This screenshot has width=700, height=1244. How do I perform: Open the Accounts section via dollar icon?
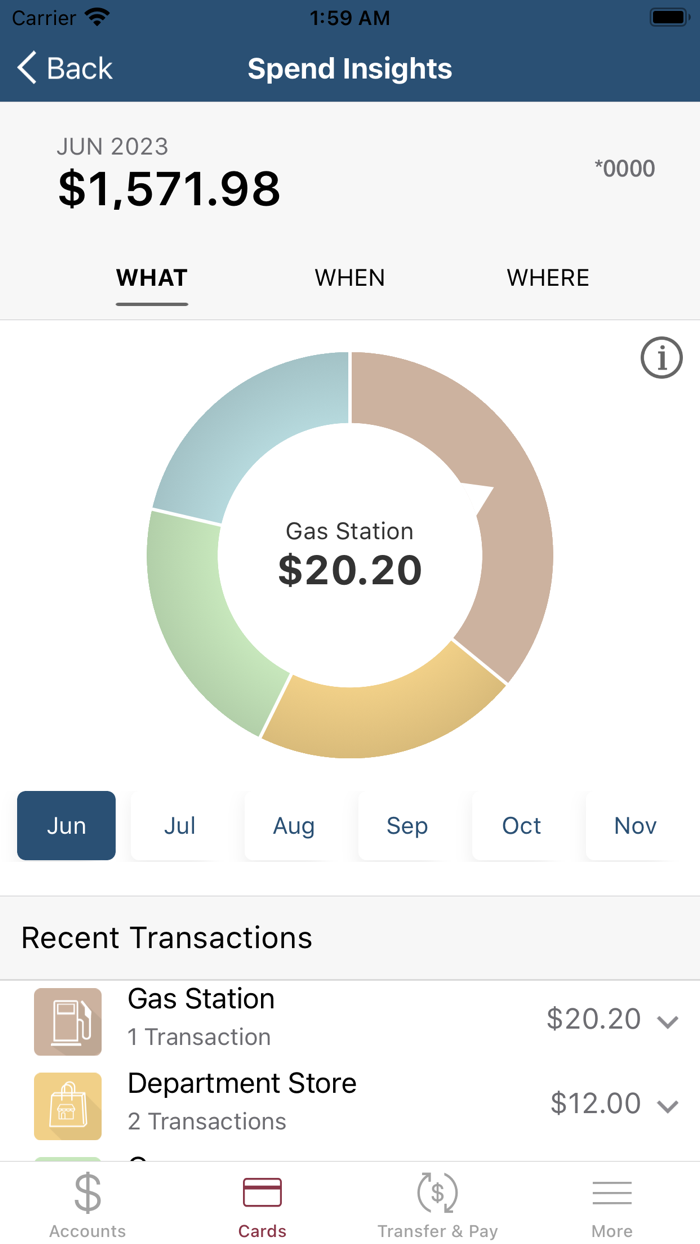(87, 1192)
